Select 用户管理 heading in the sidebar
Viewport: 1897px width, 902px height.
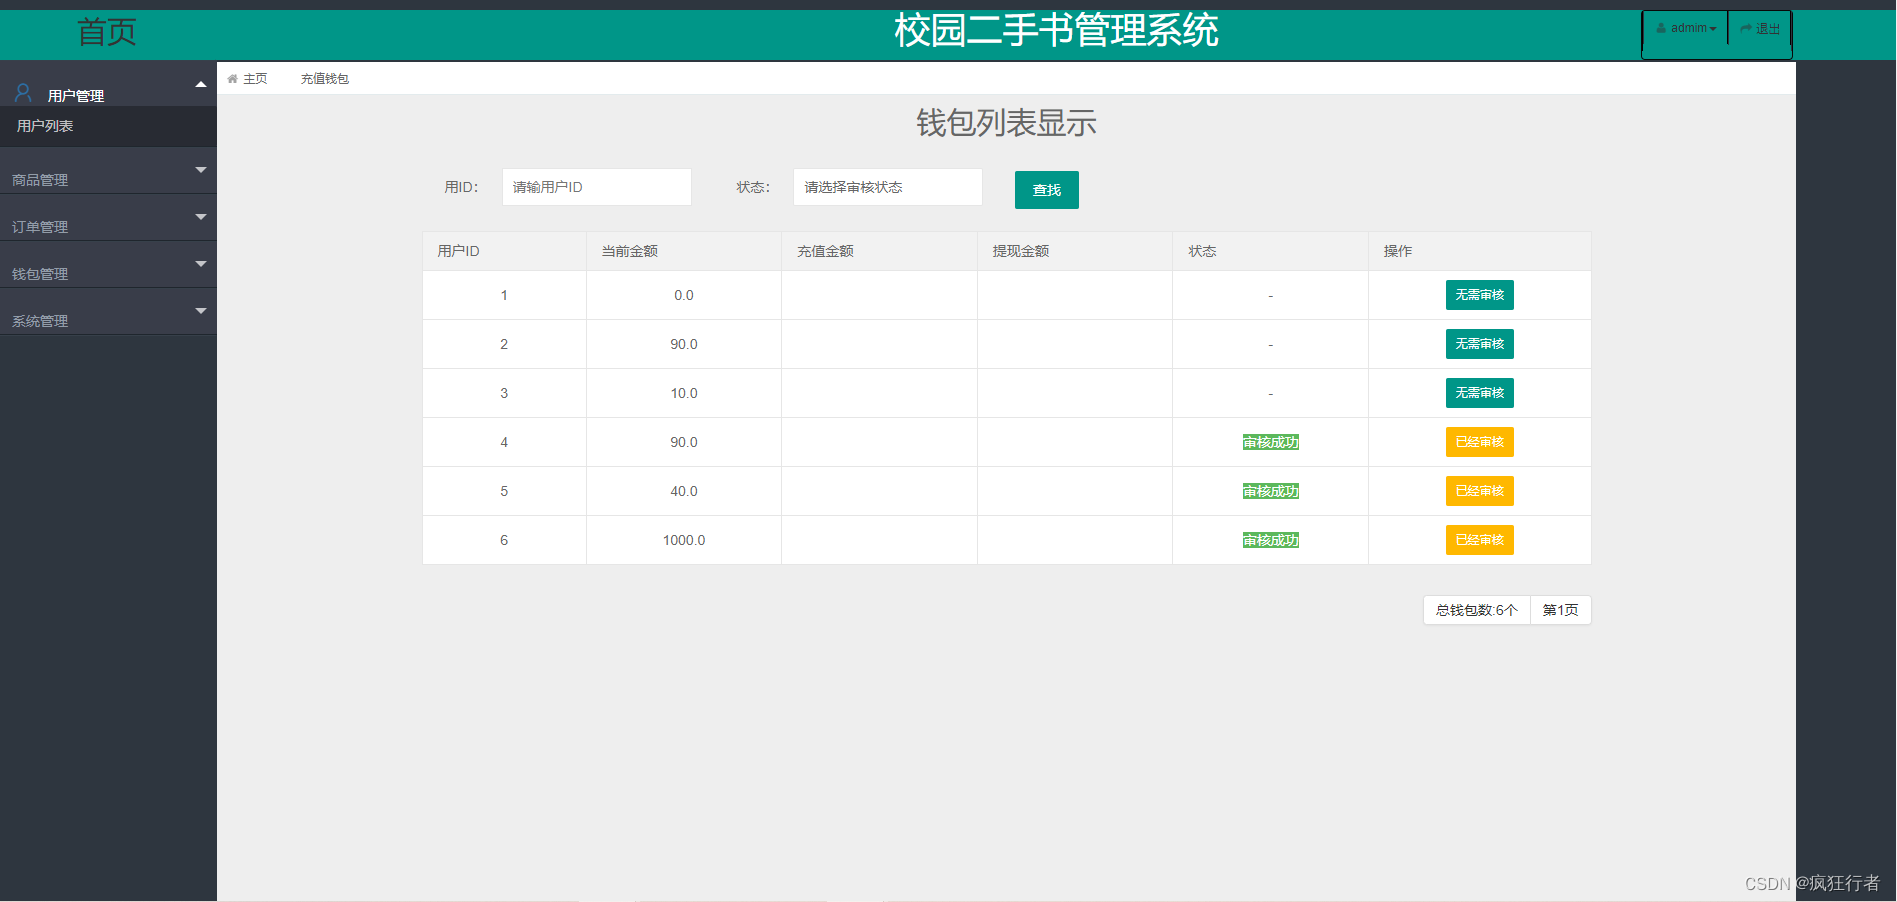[x=76, y=96]
